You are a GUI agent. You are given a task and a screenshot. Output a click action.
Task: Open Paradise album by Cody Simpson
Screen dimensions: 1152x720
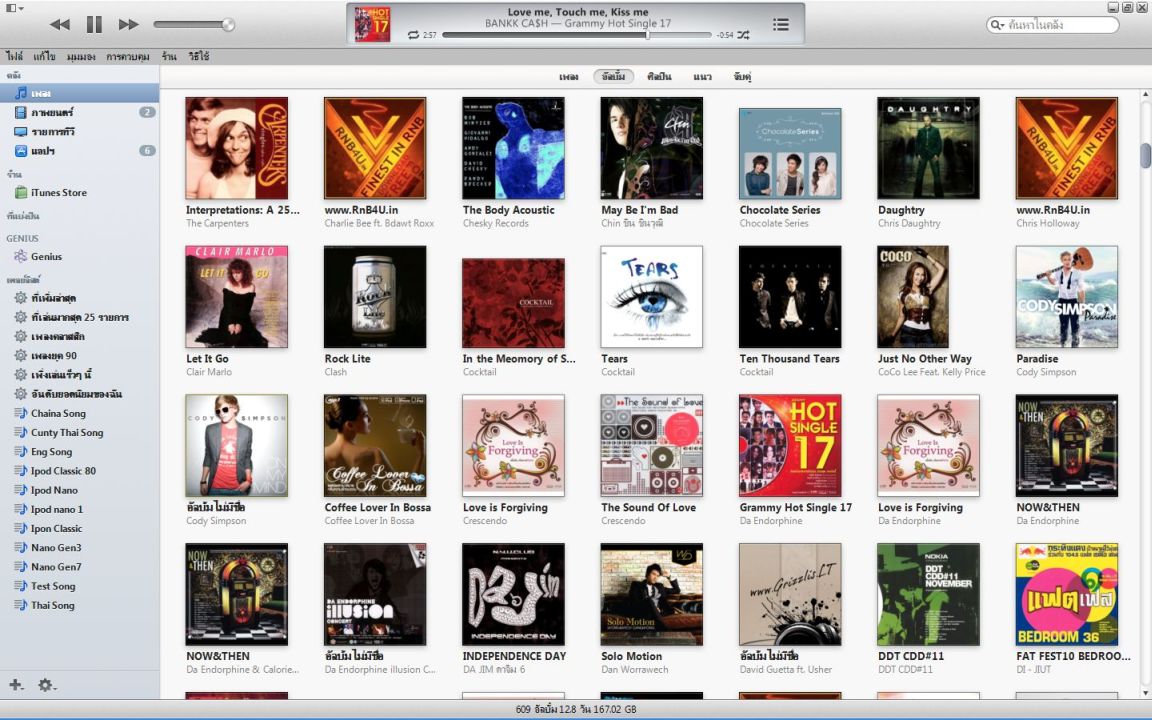click(1067, 297)
